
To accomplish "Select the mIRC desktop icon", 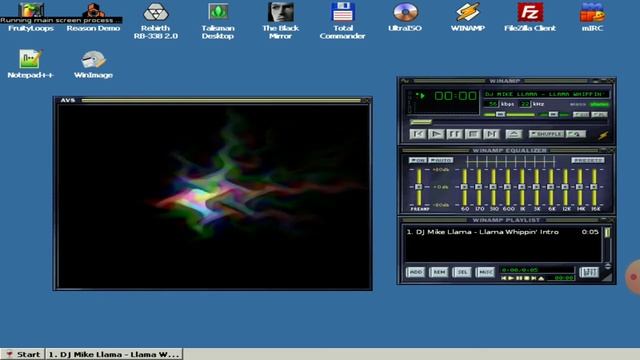I will tap(592, 16).
